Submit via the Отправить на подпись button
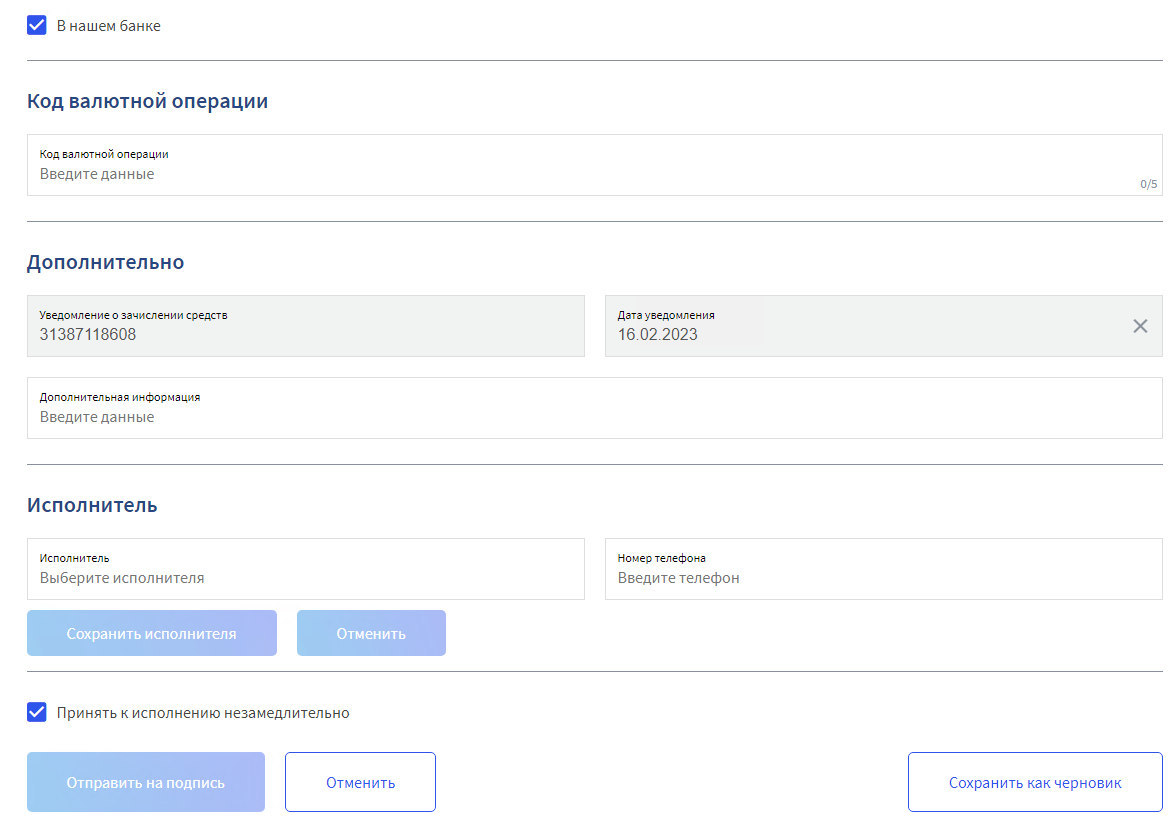The width and height of the screenshot is (1172, 824). tap(146, 782)
